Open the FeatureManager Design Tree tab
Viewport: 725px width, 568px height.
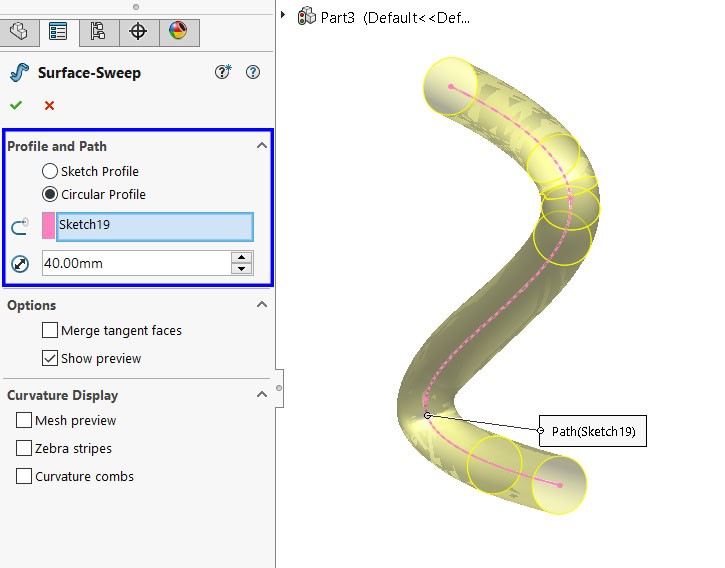tap(19, 32)
